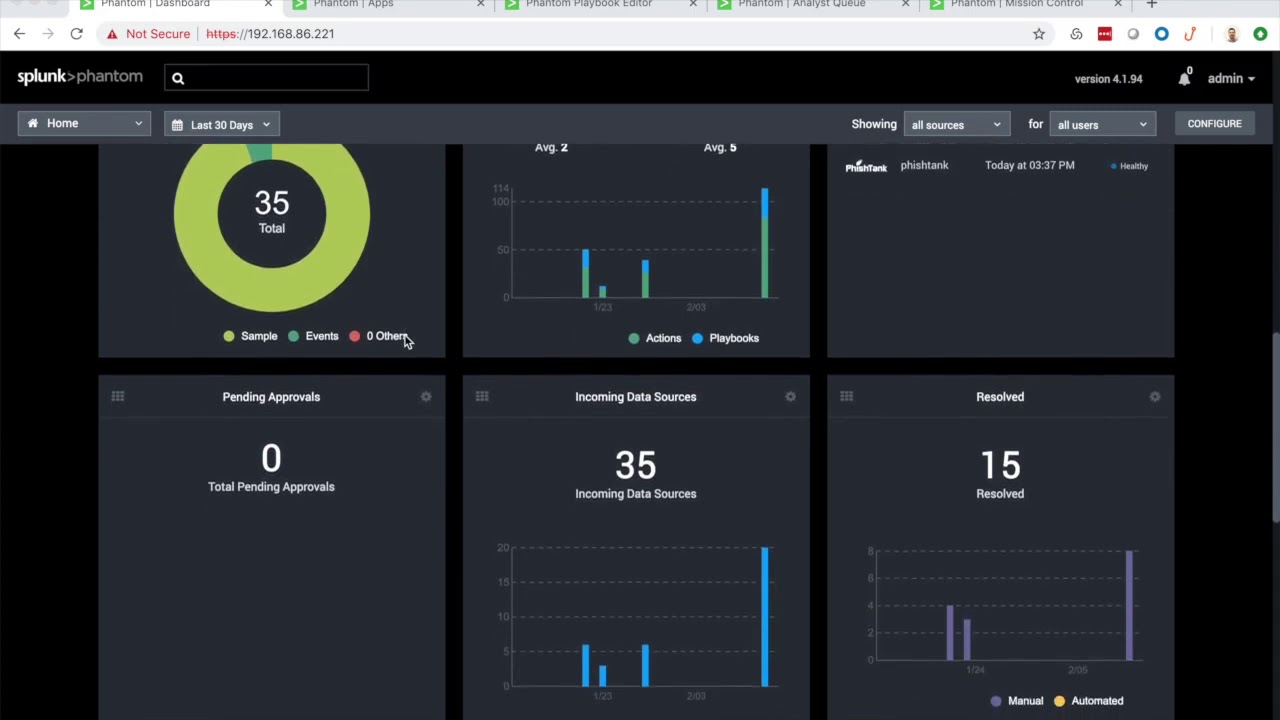
Task: Grab the Incoming Data Sources grid handle
Action: pyautogui.click(x=482, y=397)
